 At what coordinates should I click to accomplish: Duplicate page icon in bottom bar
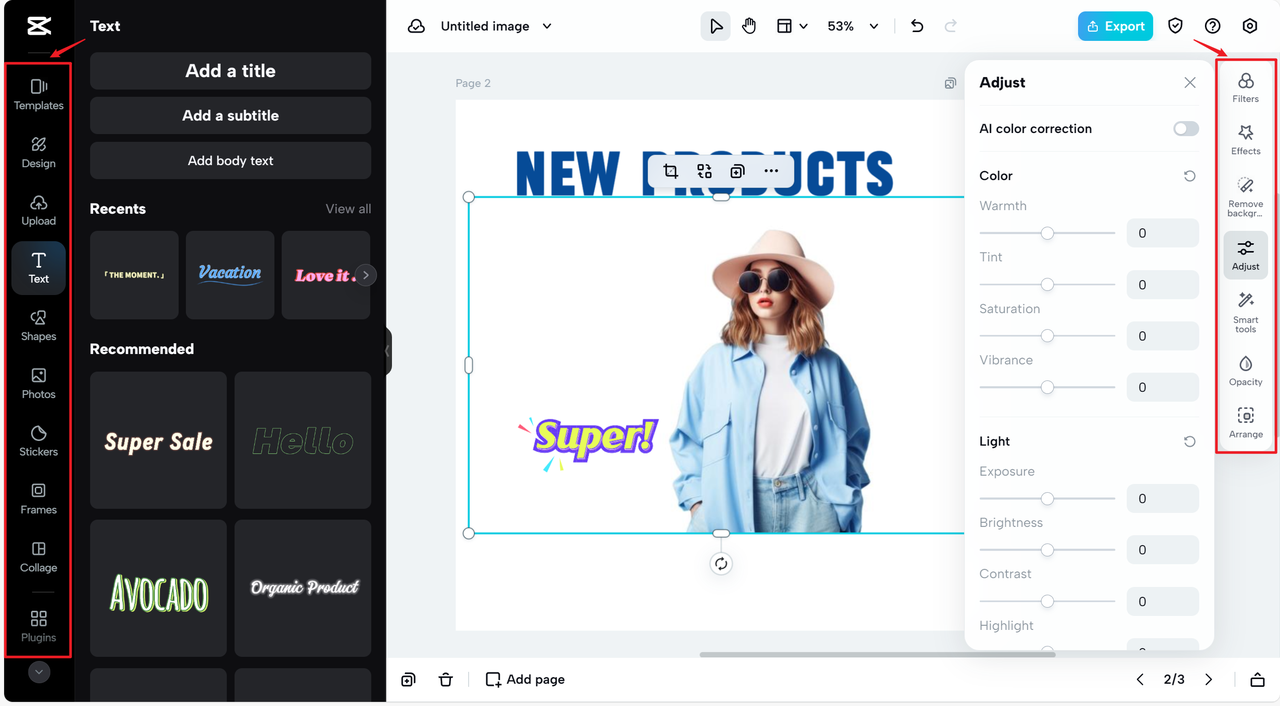click(x=408, y=680)
